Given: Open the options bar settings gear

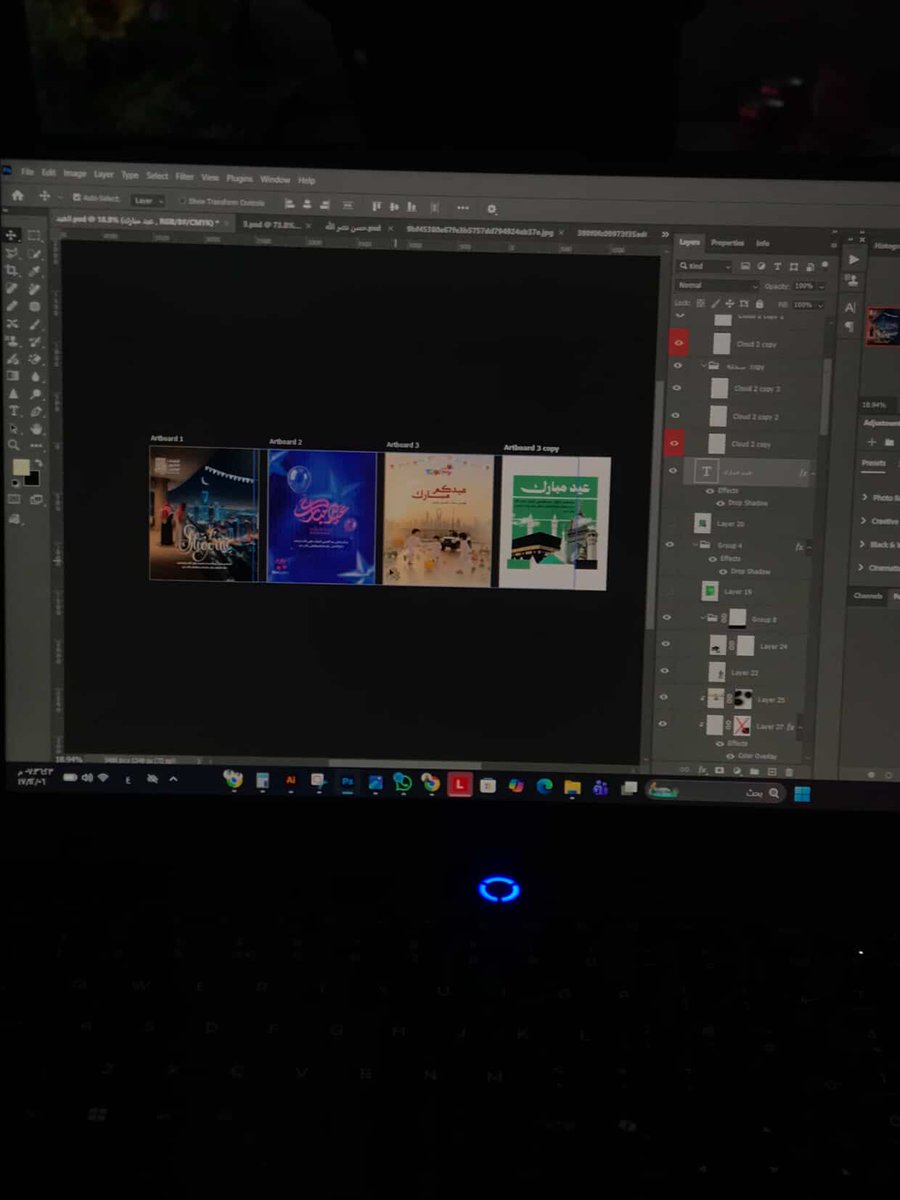Looking at the screenshot, I should coord(491,208).
